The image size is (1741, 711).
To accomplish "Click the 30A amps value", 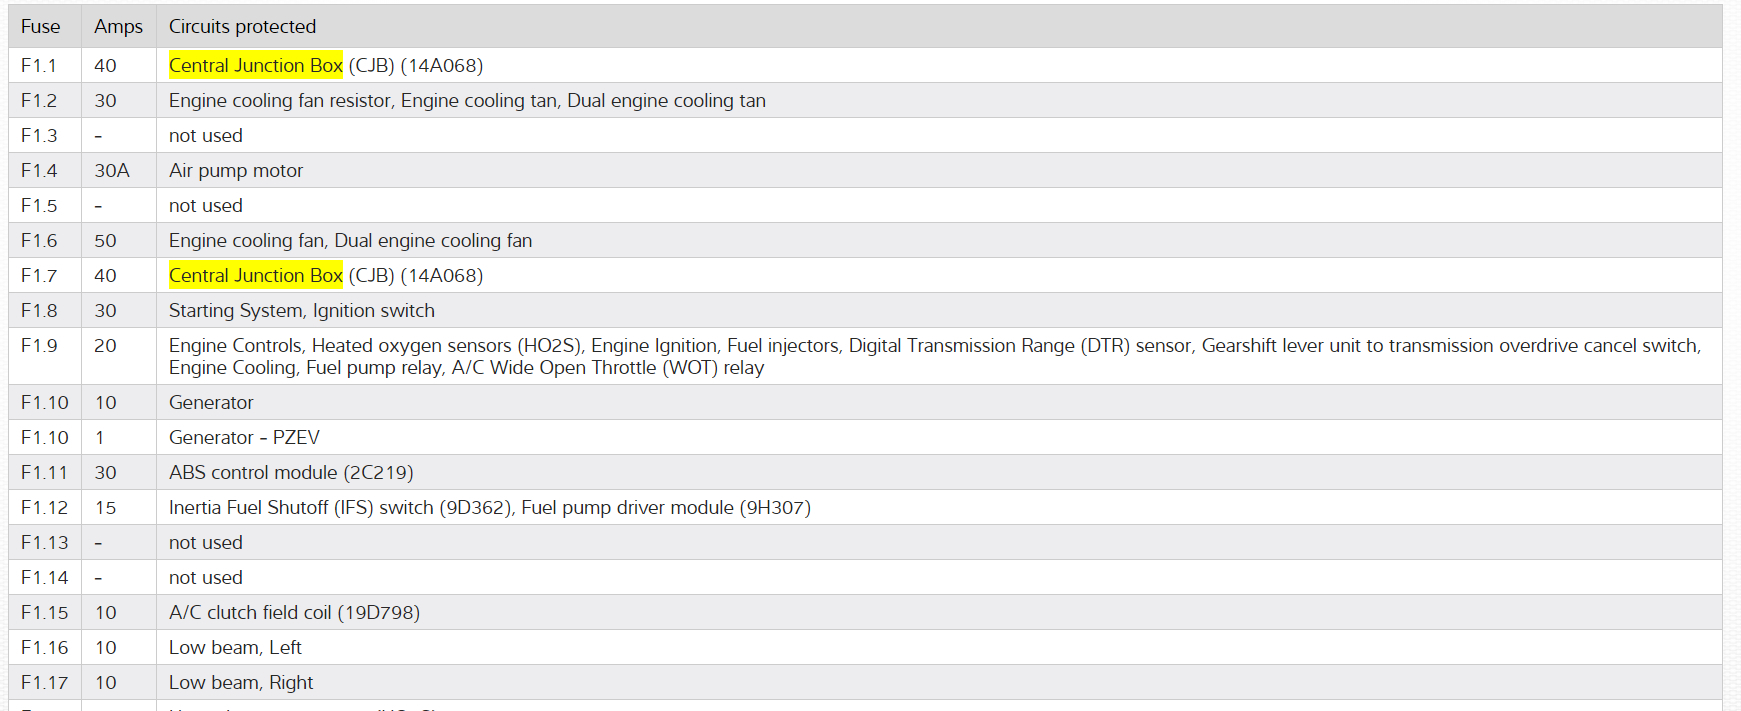I will (x=112, y=171).
